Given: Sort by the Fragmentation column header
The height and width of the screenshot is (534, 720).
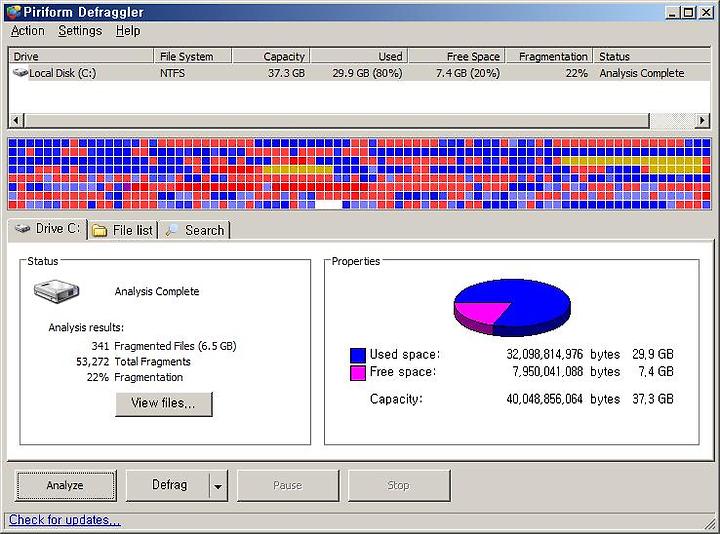Looking at the screenshot, I should point(549,56).
